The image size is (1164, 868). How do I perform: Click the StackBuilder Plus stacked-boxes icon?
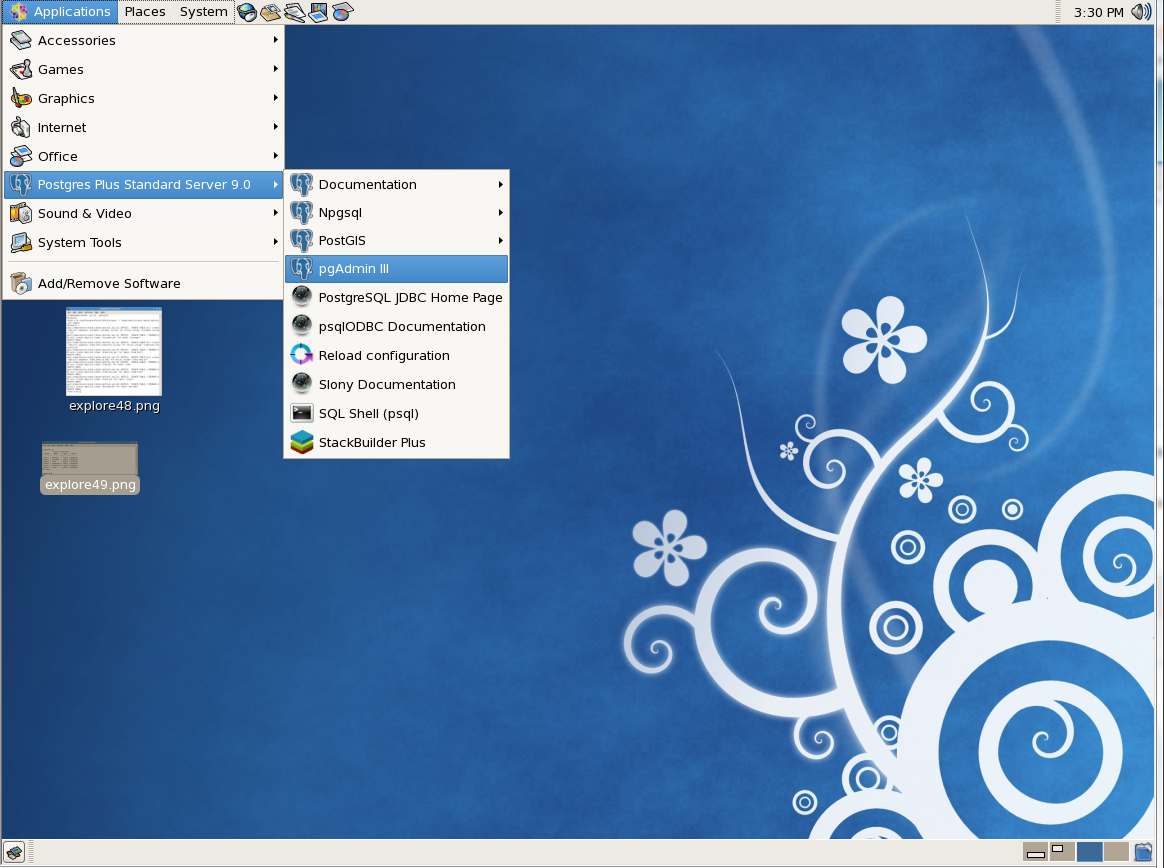(x=301, y=443)
